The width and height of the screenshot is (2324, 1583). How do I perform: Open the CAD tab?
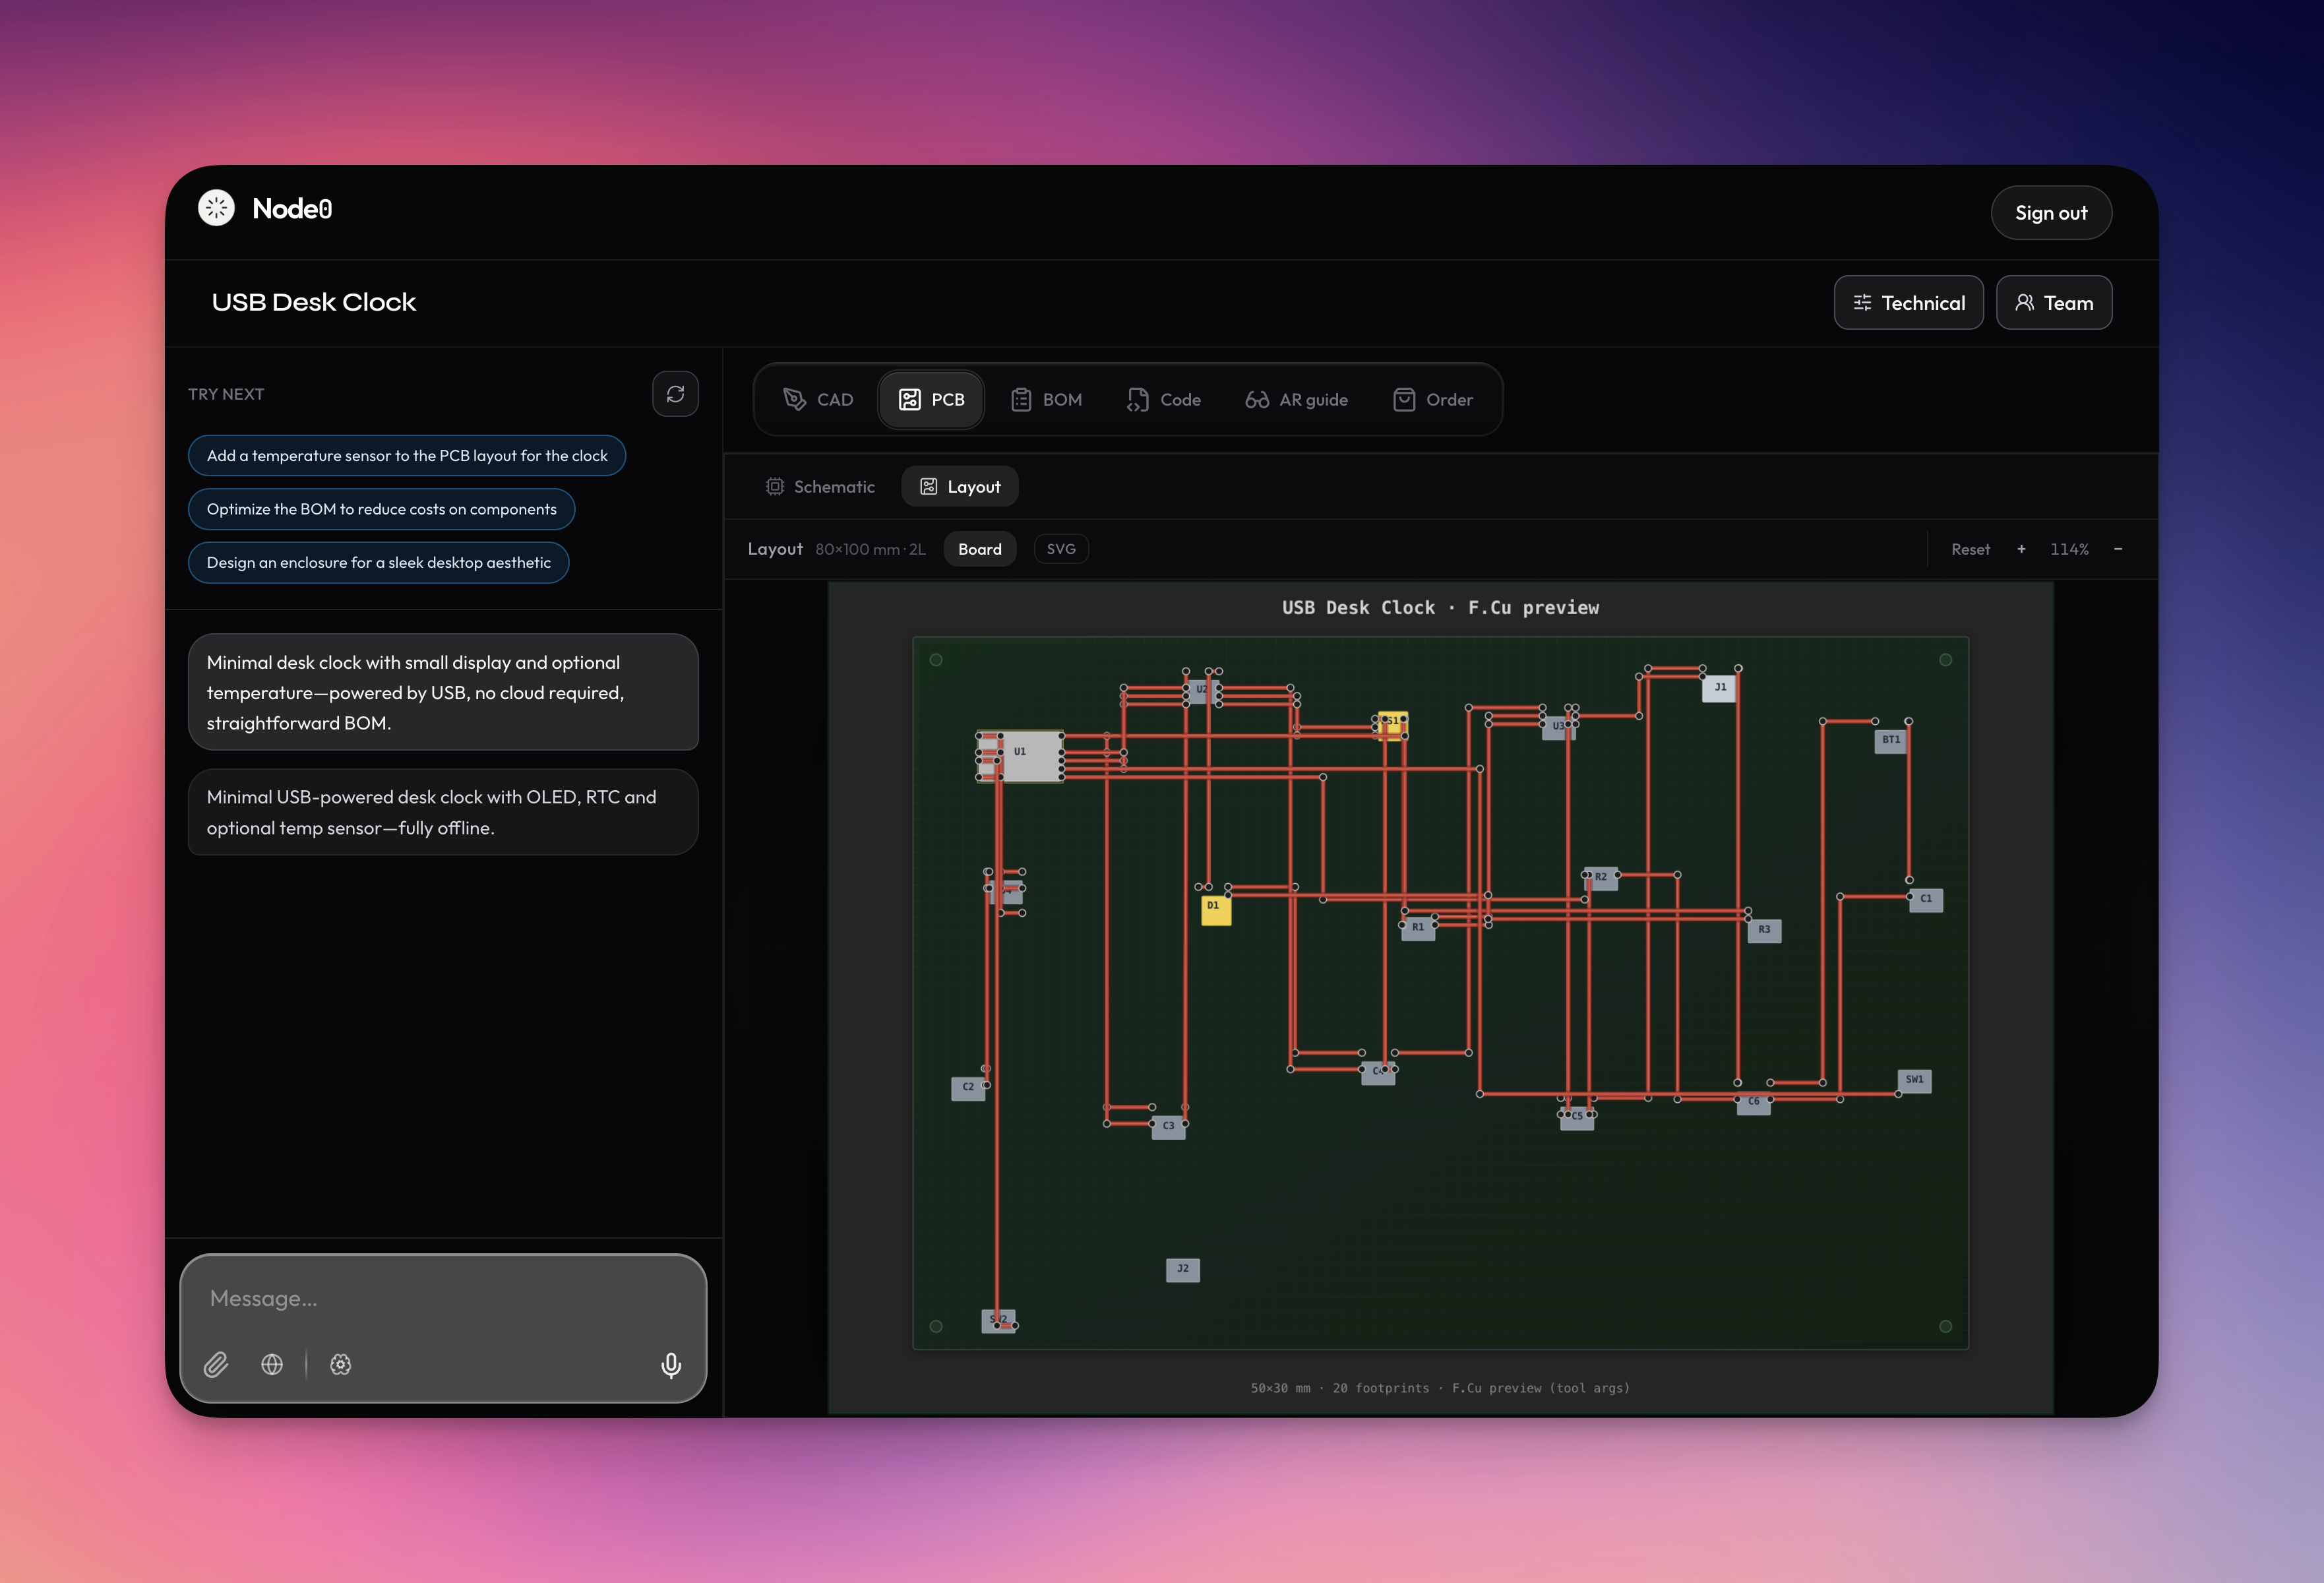click(818, 400)
